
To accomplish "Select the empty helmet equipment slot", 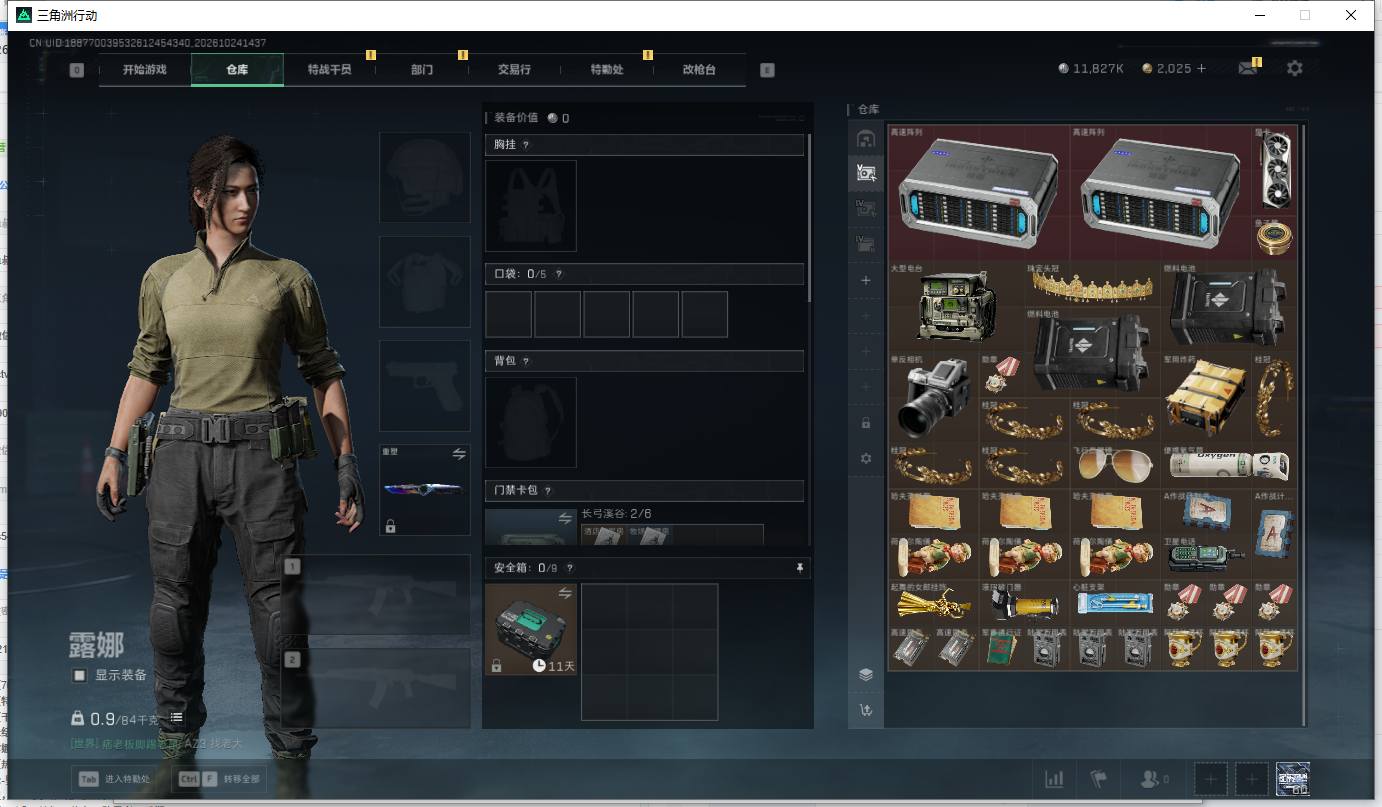I will 425,178.
